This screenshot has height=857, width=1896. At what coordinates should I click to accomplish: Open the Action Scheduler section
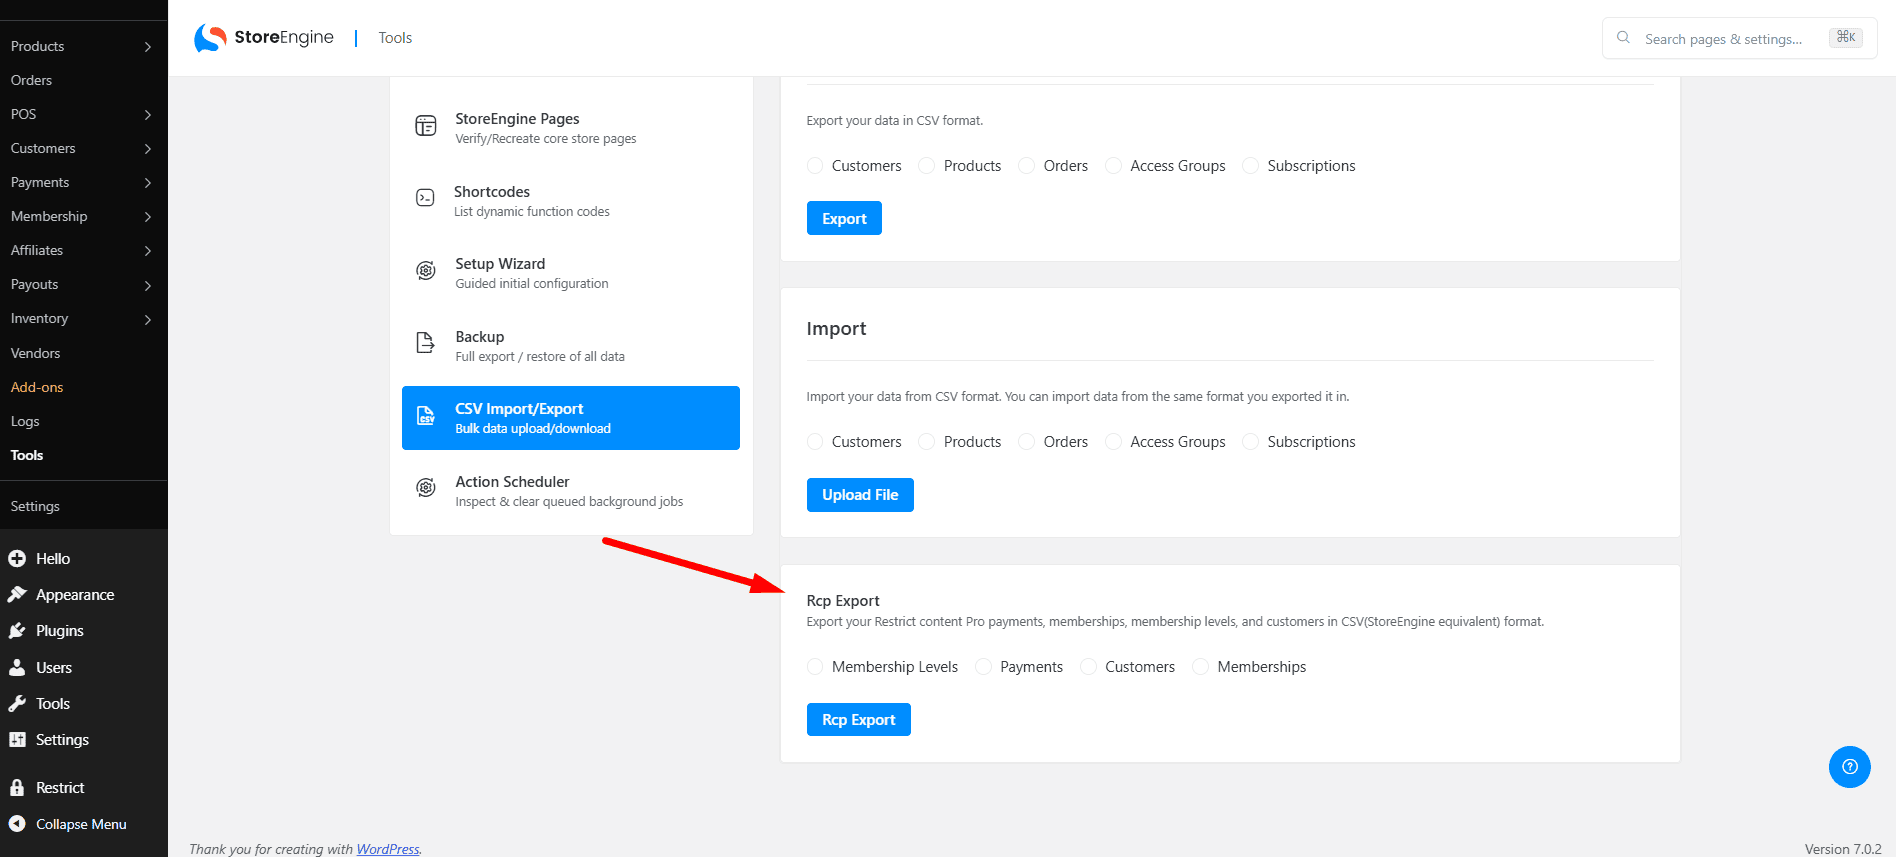tap(571, 491)
